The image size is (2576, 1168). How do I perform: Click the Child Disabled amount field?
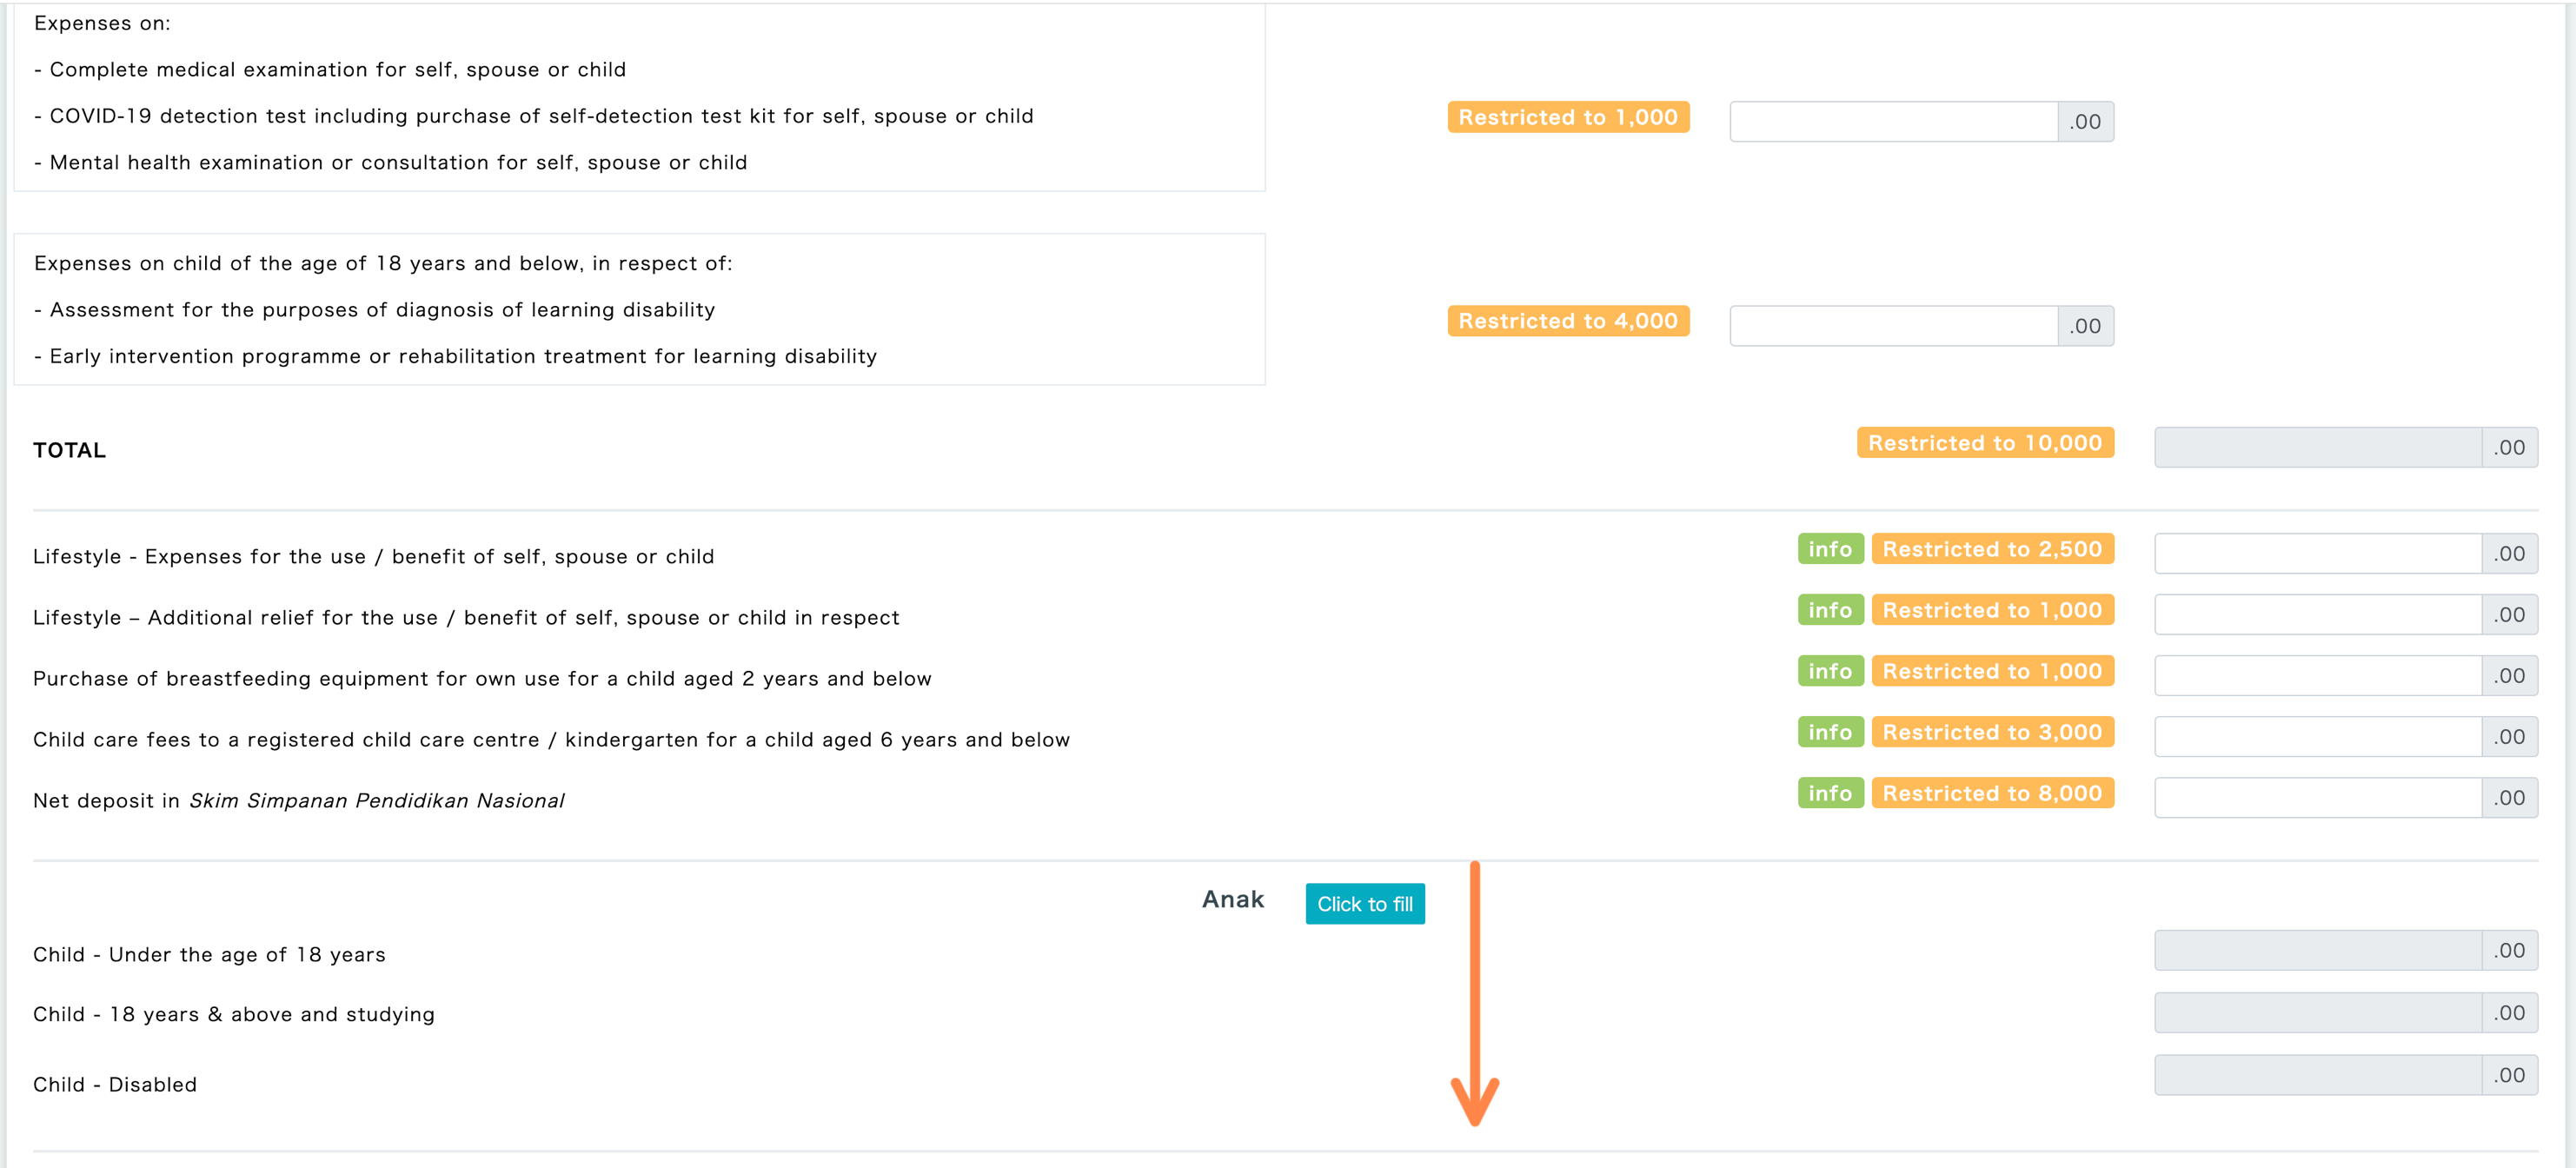coord(2317,1074)
